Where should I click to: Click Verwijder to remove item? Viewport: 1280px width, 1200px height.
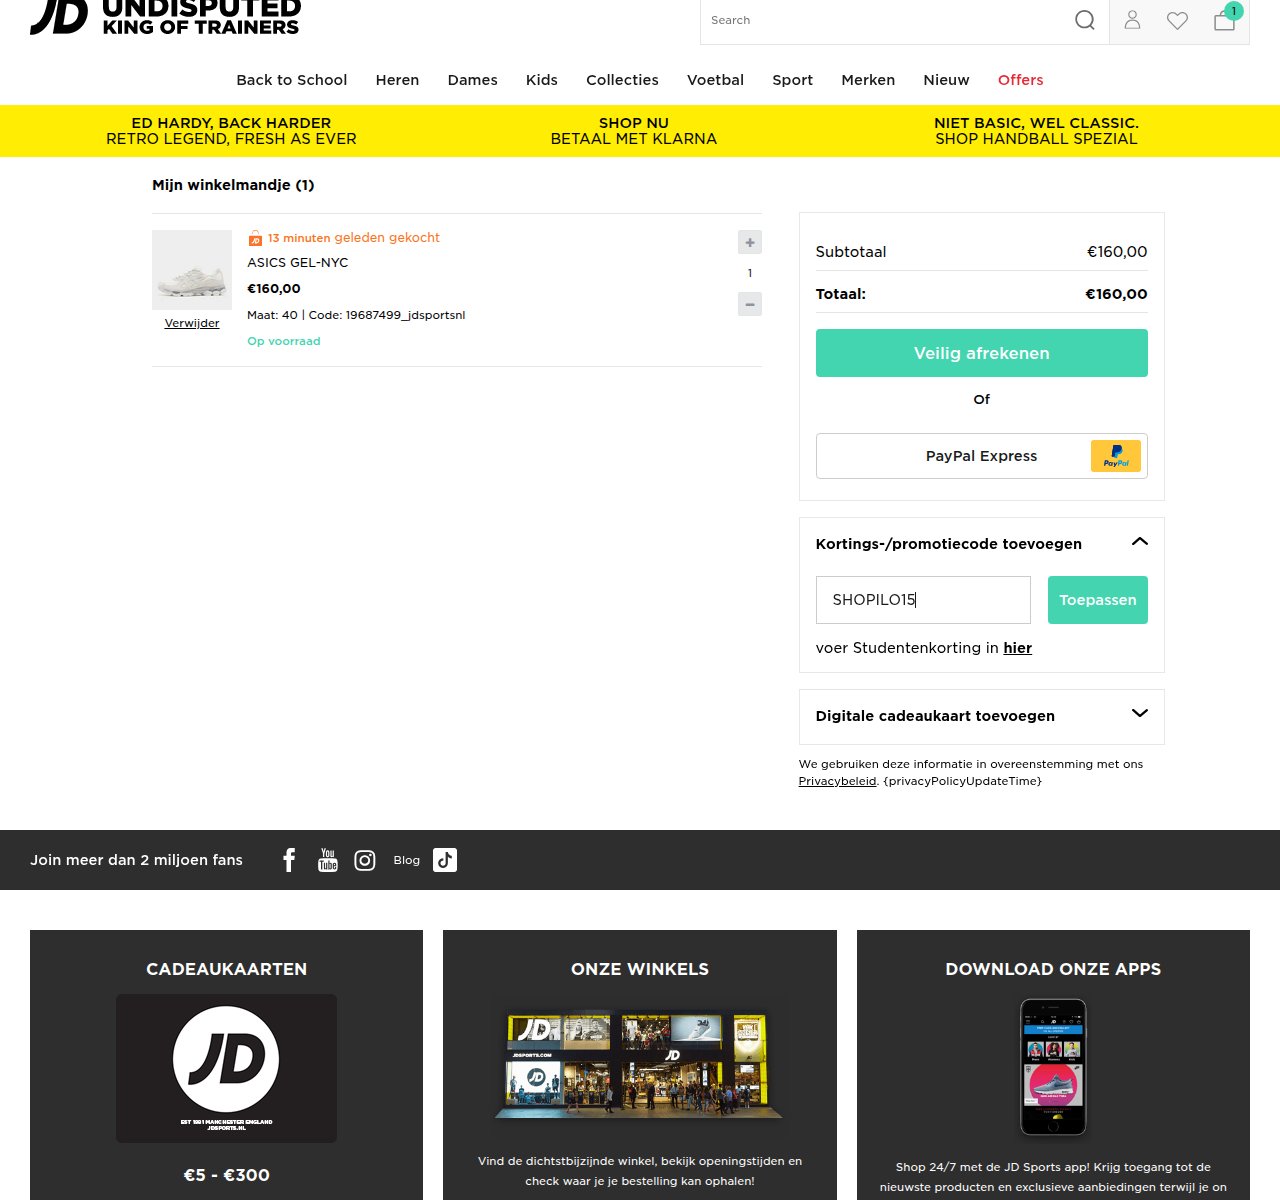[x=192, y=323]
